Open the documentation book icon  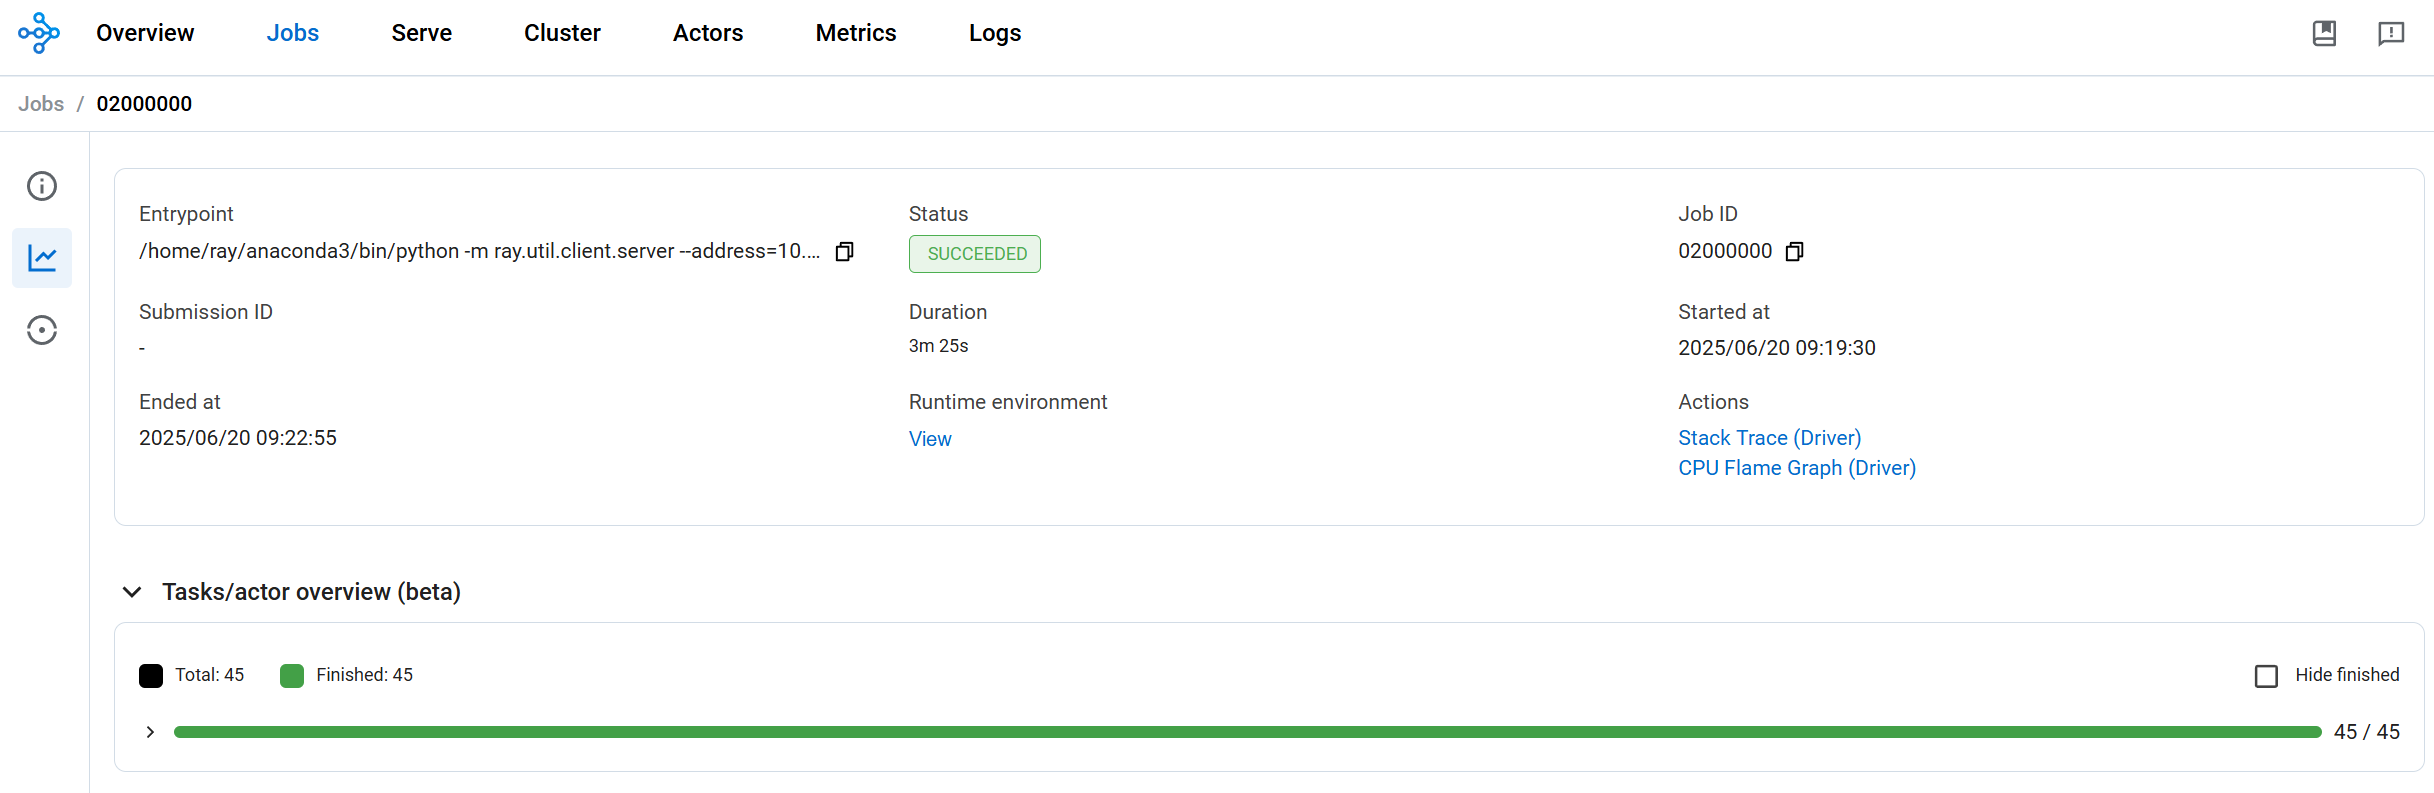pos(2324,33)
